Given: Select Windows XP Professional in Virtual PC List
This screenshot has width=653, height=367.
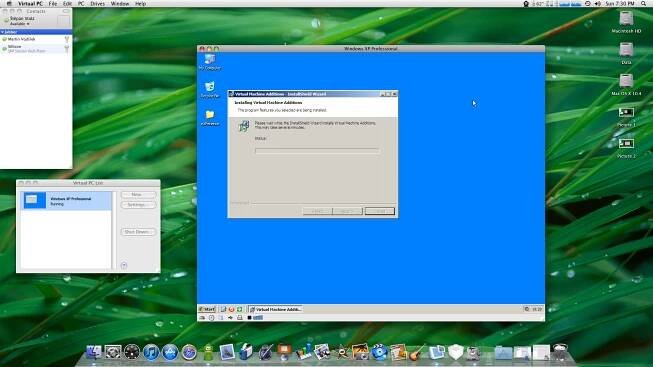Looking at the screenshot, I should click(x=66, y=201).
